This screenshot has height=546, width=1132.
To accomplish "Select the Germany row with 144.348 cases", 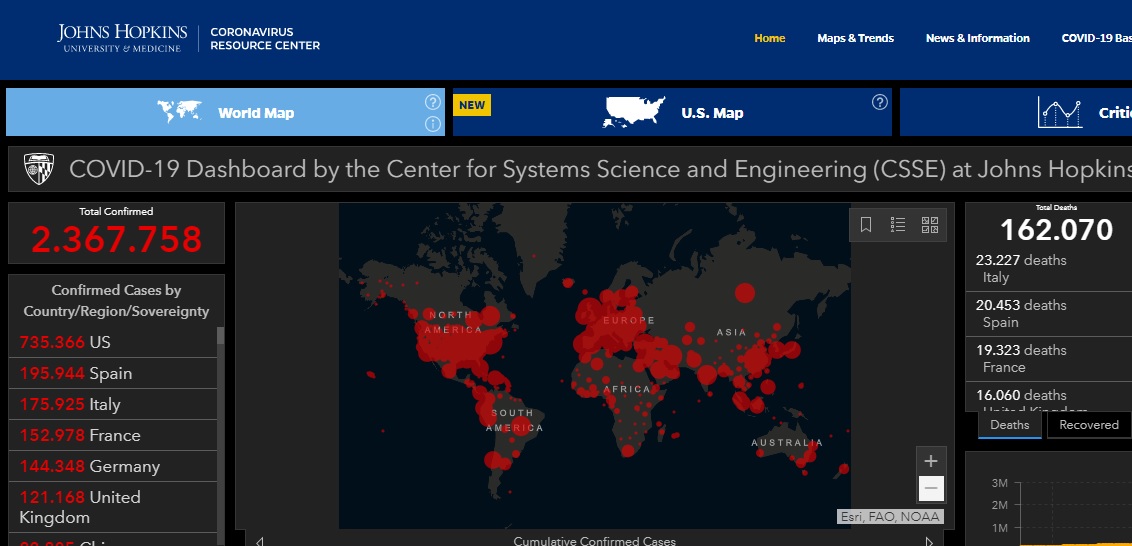I will tap(113, 467).
